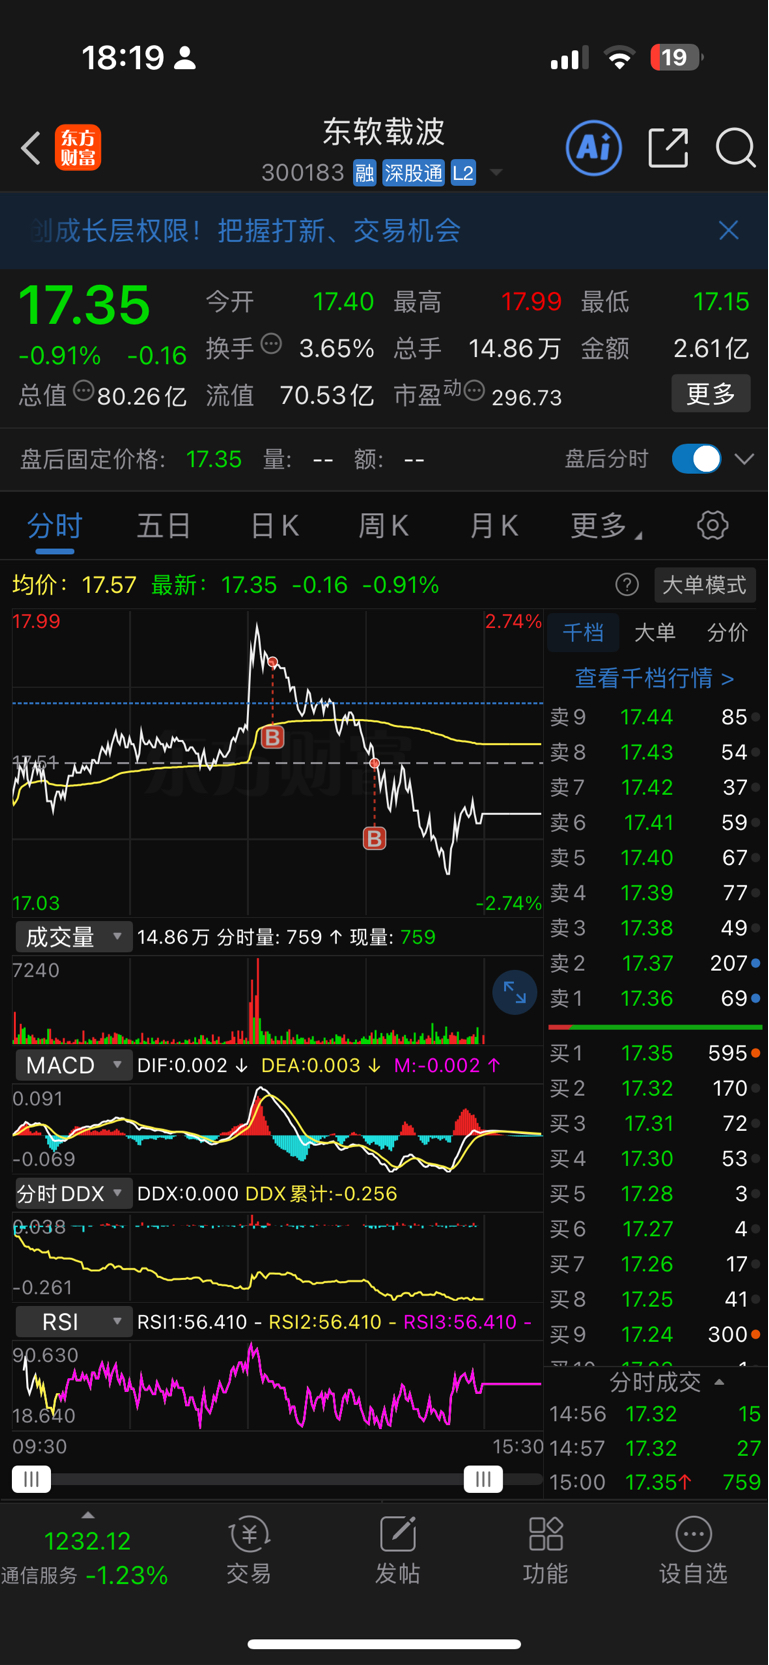
Task: Tap the 15:00 17.35 trade record
Action: coord(655,1482)
